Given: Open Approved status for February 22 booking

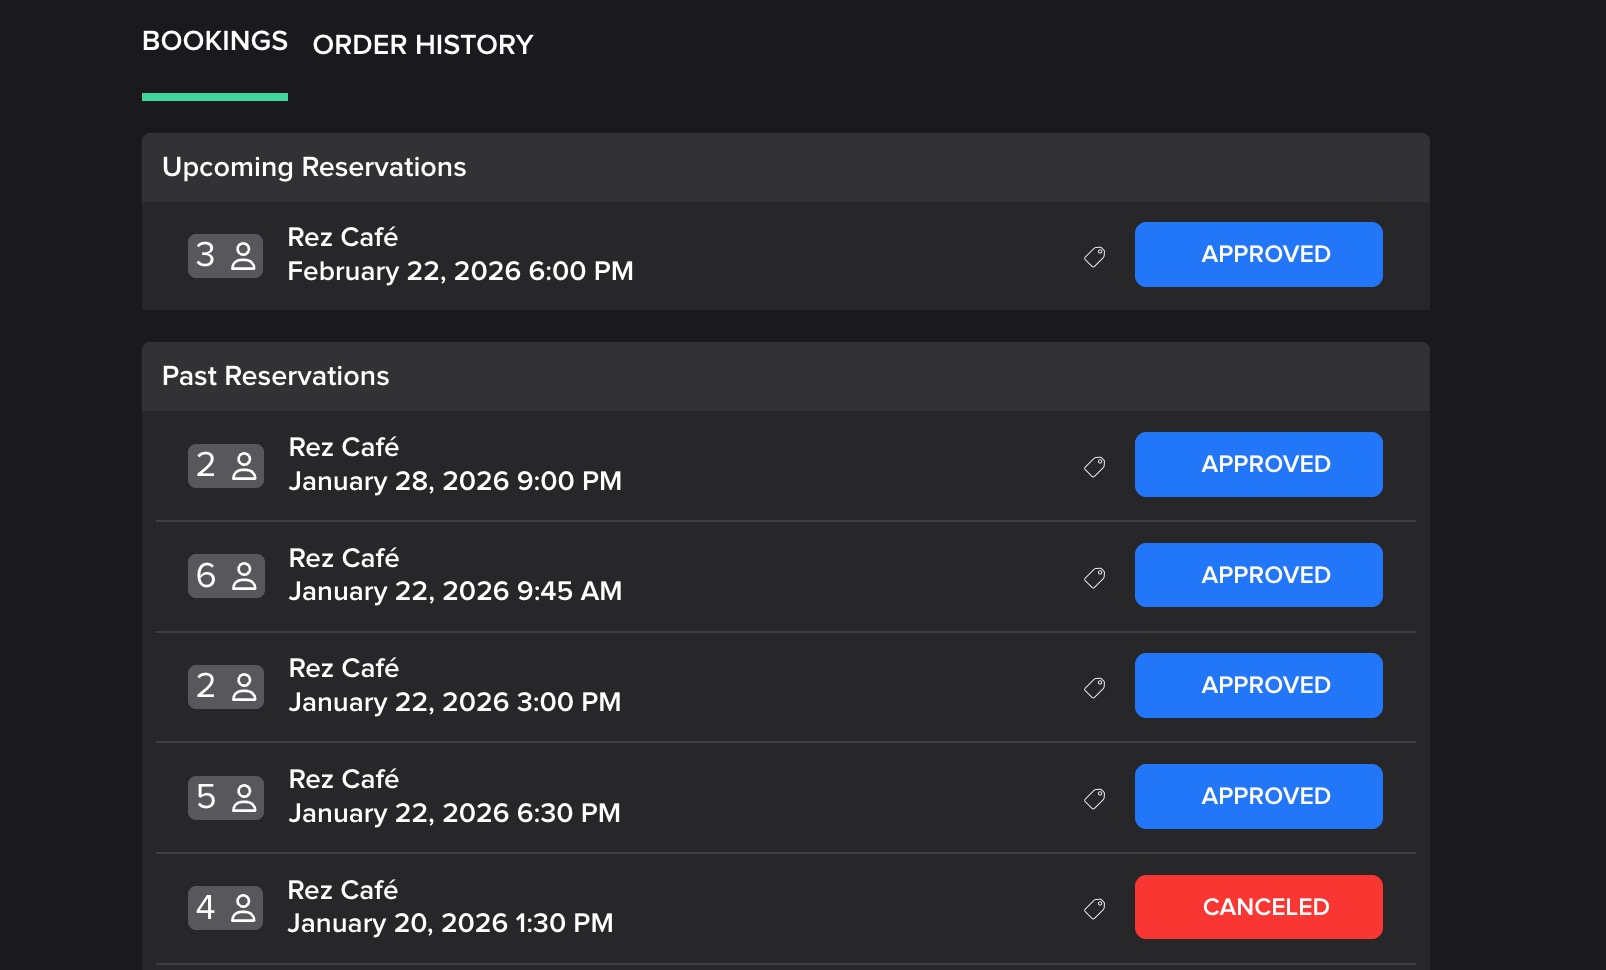Looking at the screenshot, I should coord(1258,255).
